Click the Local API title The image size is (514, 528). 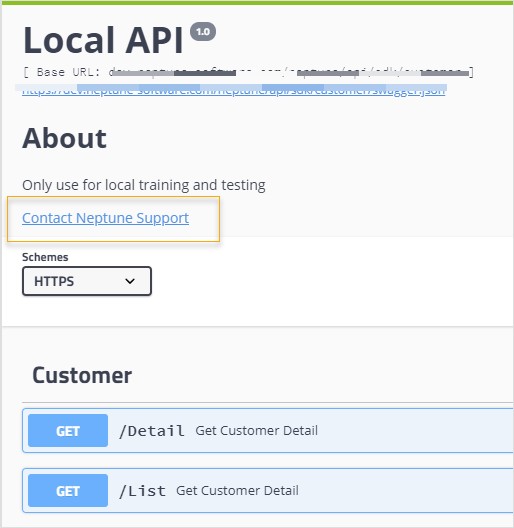(103, 40)
